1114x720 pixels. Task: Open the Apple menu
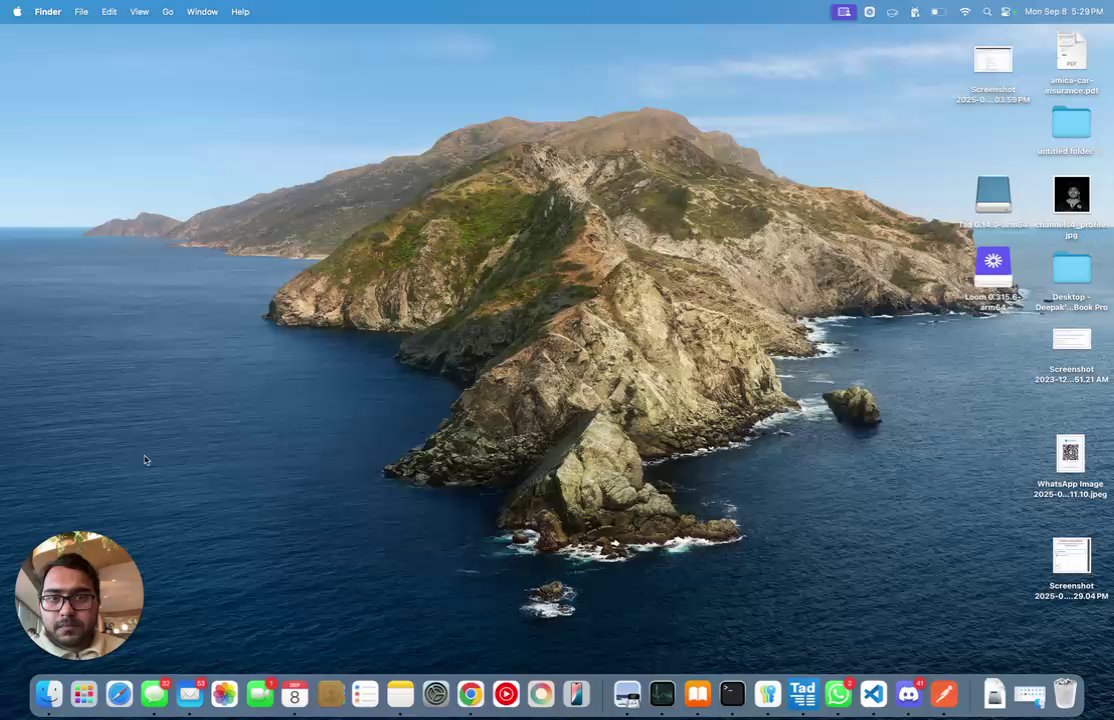point(17,12)
